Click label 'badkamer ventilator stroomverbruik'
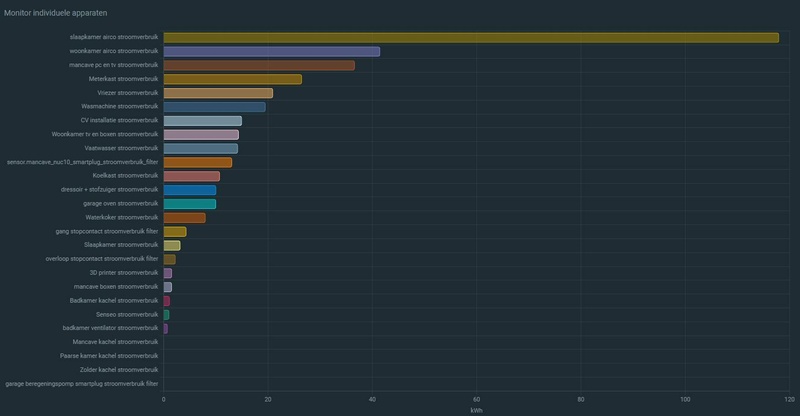The height and width of the screenshot is (416, 800). 110,328
